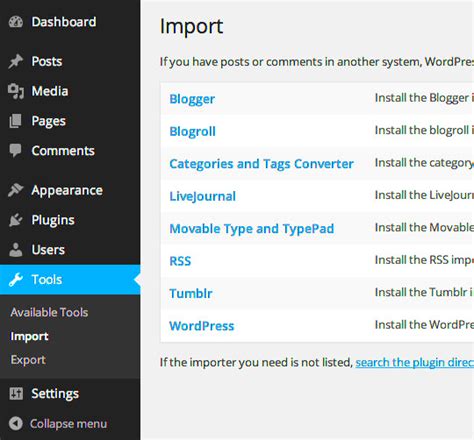This screenshot has width=474, height=440.
Task: Click the Plugins plug icon
Action: click(x=15, y=220)
